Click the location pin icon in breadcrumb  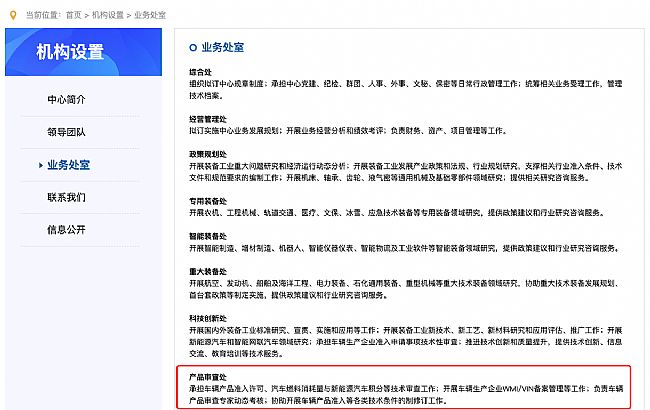[x=13, y=15]
